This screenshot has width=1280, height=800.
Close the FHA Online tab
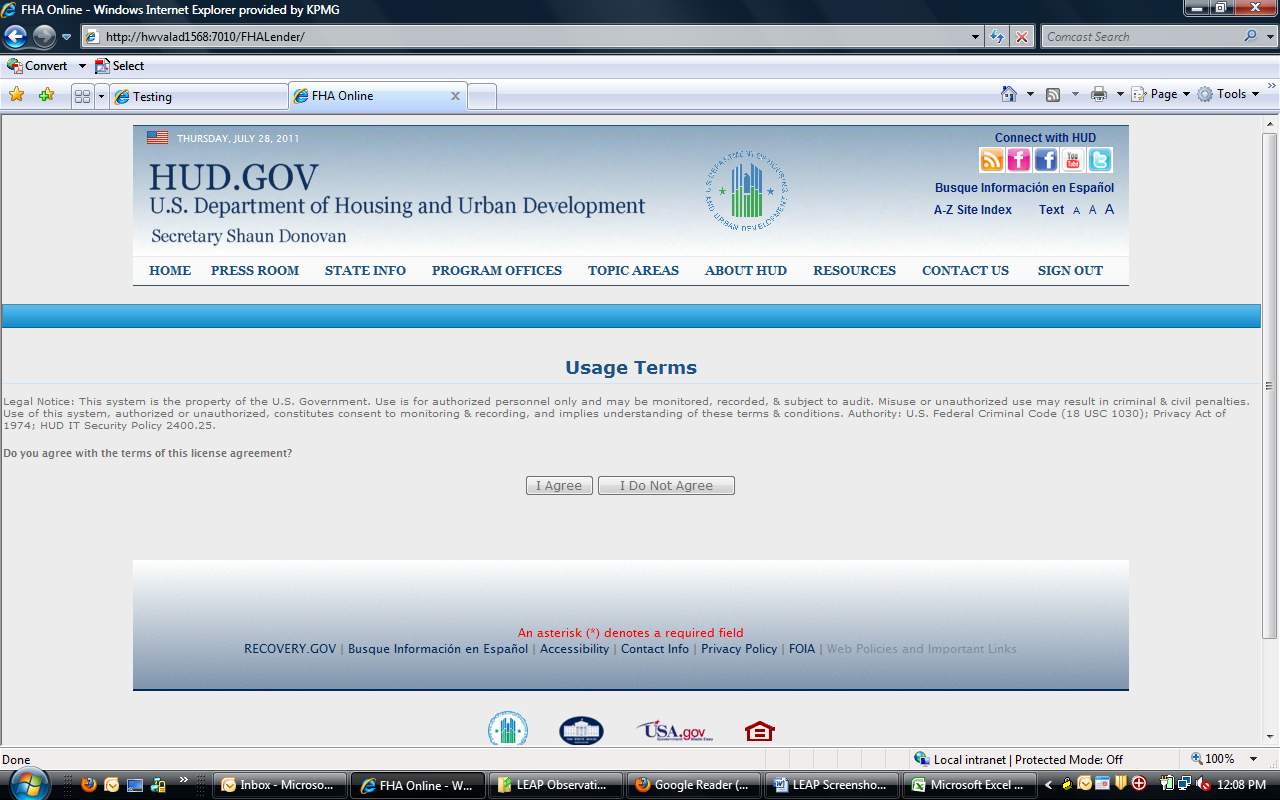[455, 96]
